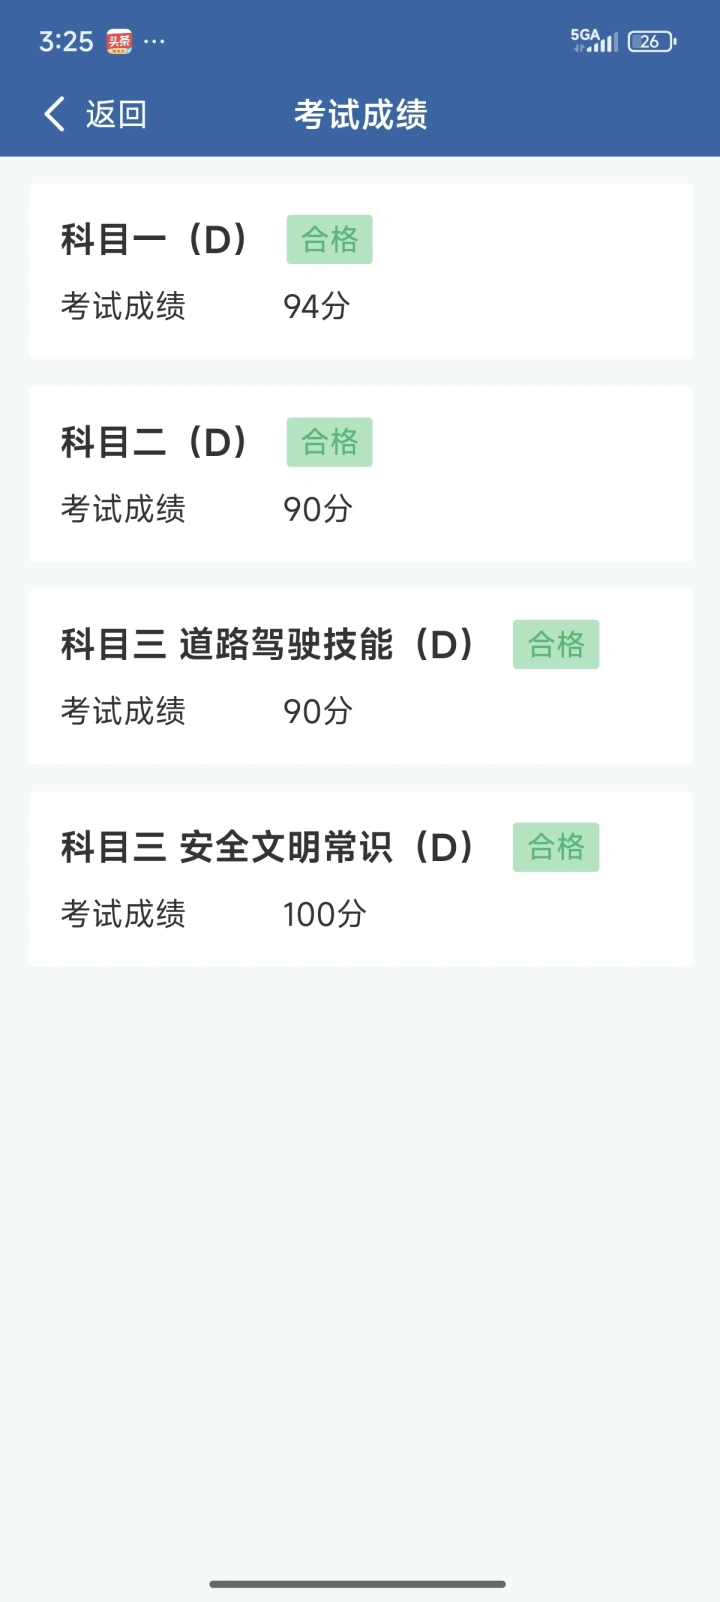
Task: Select the 科目三 道路驾驶技能（D） heading
Action: click(268, 644)
